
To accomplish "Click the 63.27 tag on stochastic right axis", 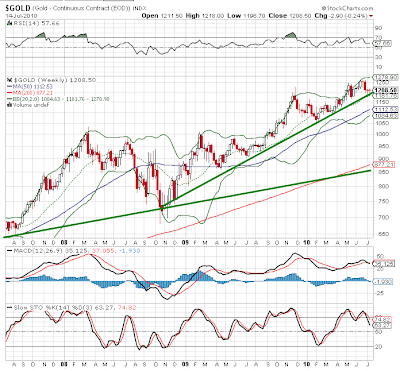I will pos(382,325).
